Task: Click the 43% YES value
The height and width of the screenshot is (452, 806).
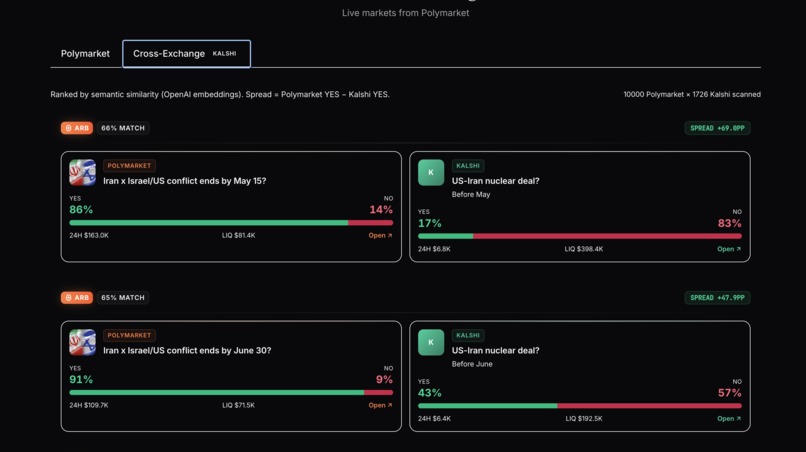Action: [x=430, y=393]
